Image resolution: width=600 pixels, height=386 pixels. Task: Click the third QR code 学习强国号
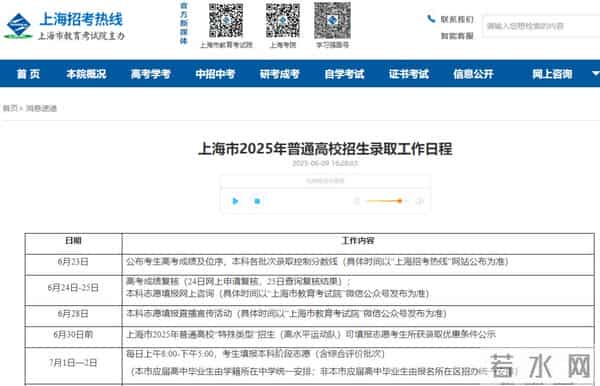[332, 21]
